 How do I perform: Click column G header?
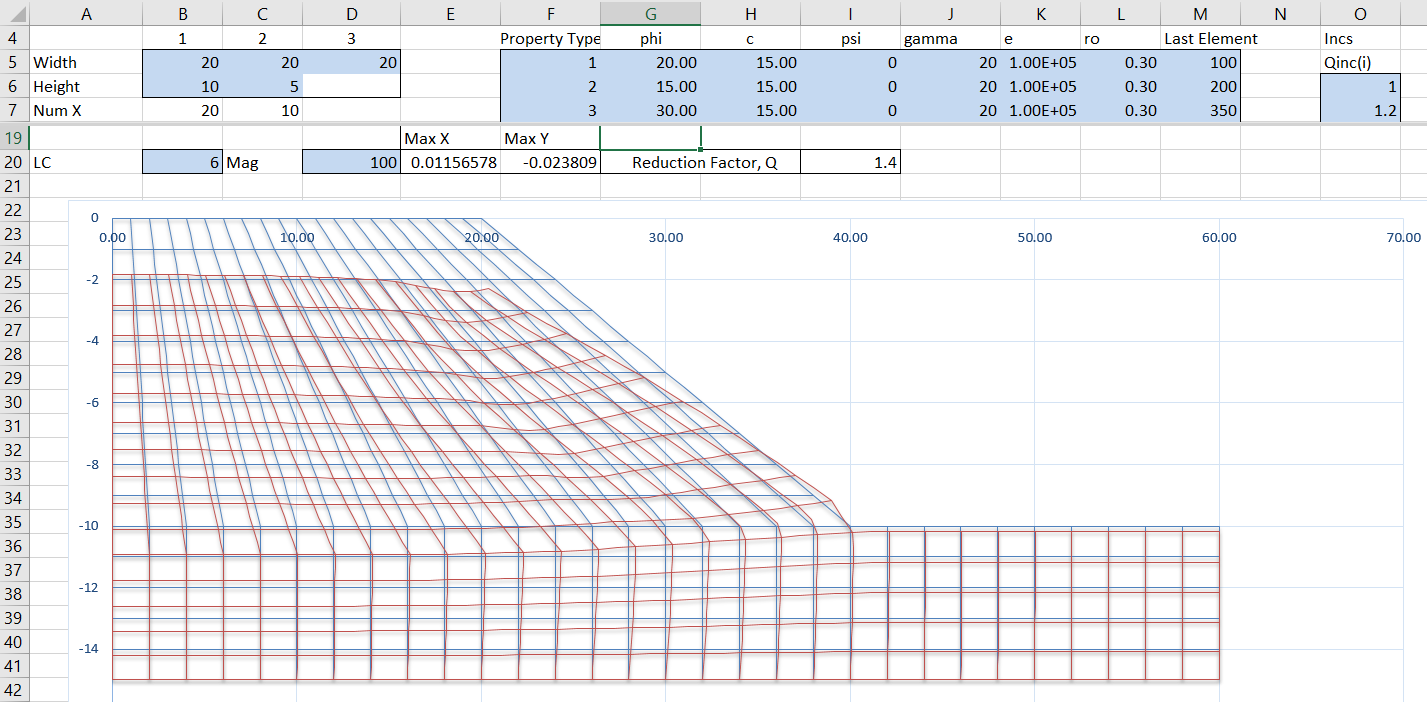[650, 13]
